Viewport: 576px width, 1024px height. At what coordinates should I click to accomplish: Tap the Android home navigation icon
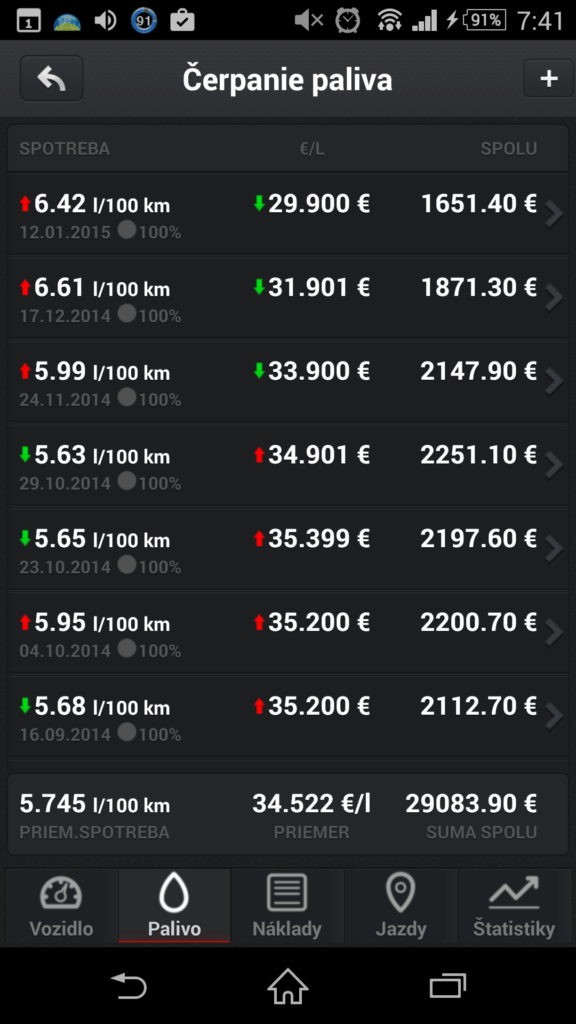pos(288,986)
